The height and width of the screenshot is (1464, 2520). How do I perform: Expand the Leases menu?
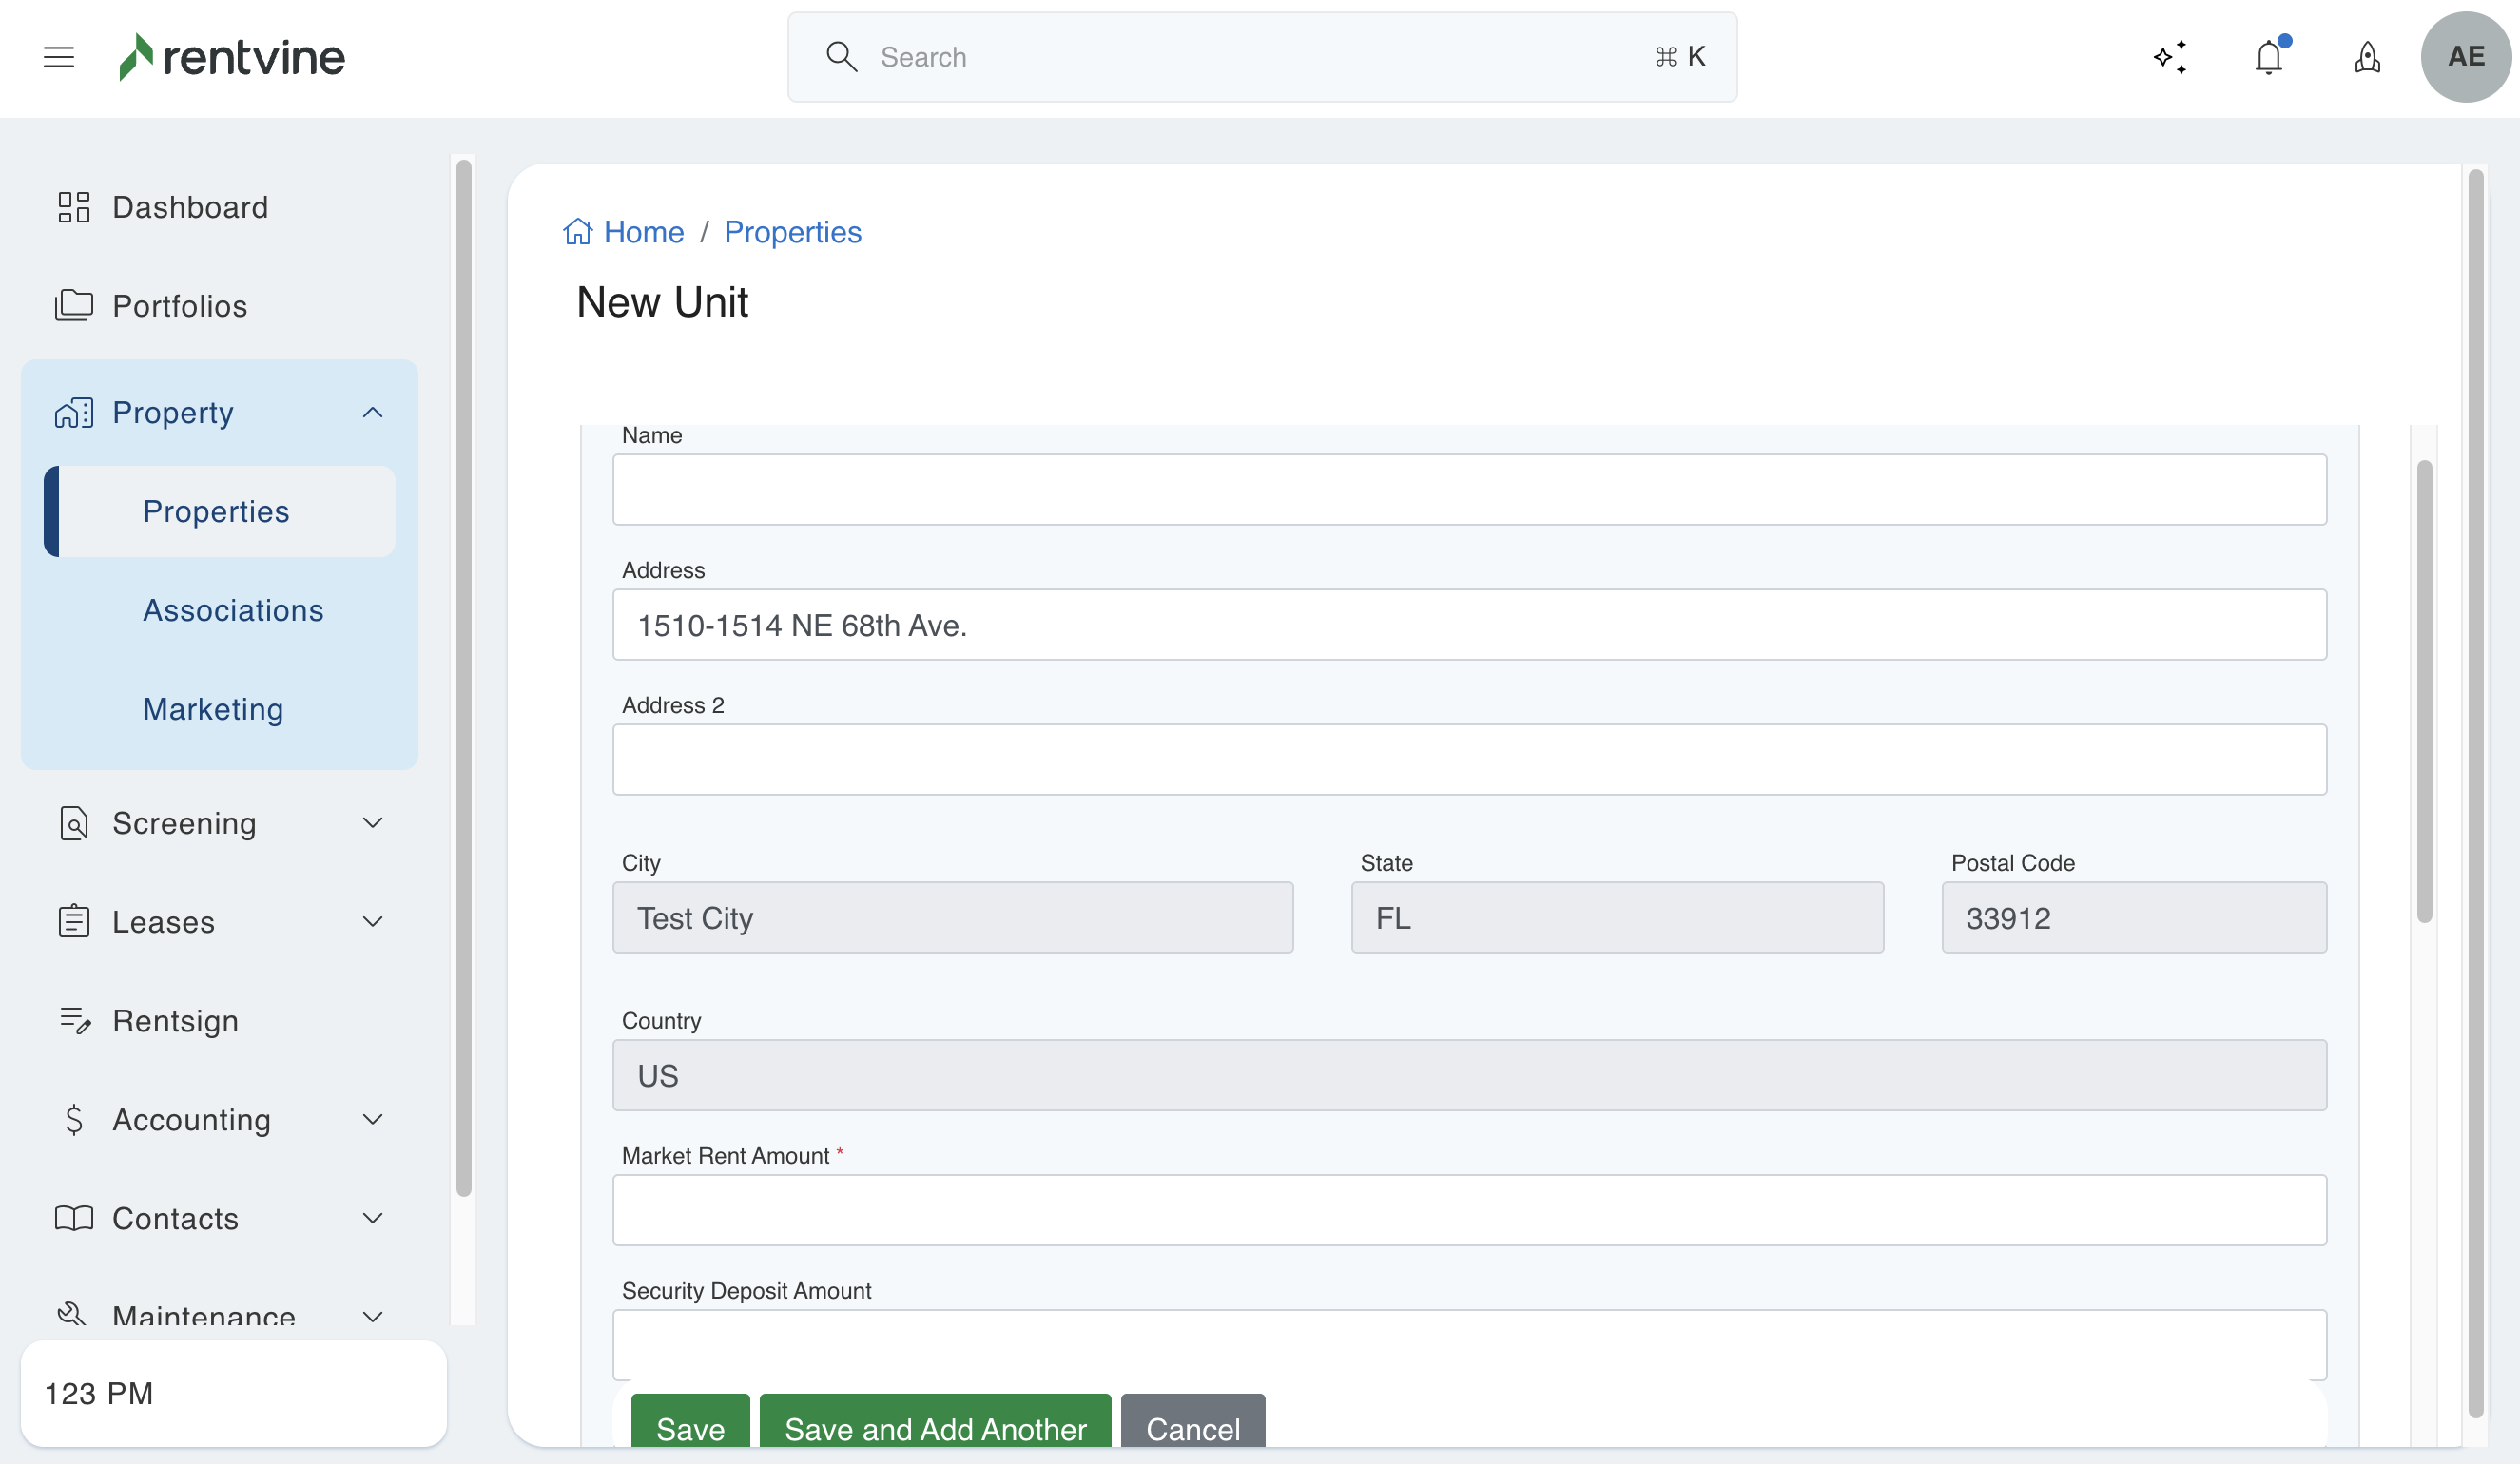click(373, 921)
